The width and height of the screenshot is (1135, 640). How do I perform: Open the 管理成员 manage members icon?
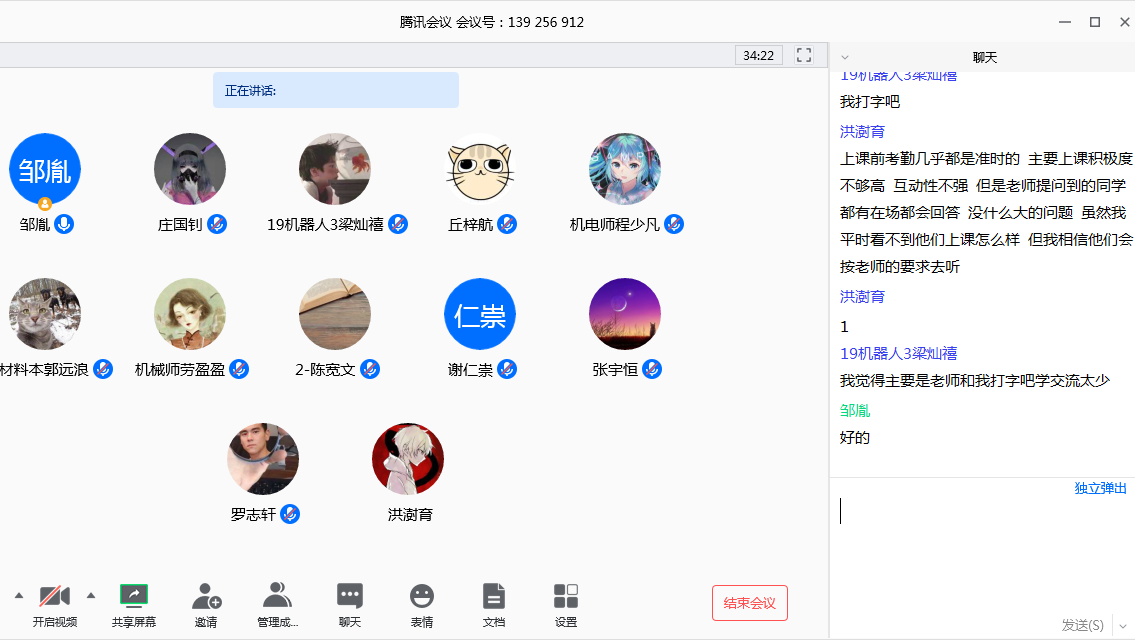tap(277, 597)
